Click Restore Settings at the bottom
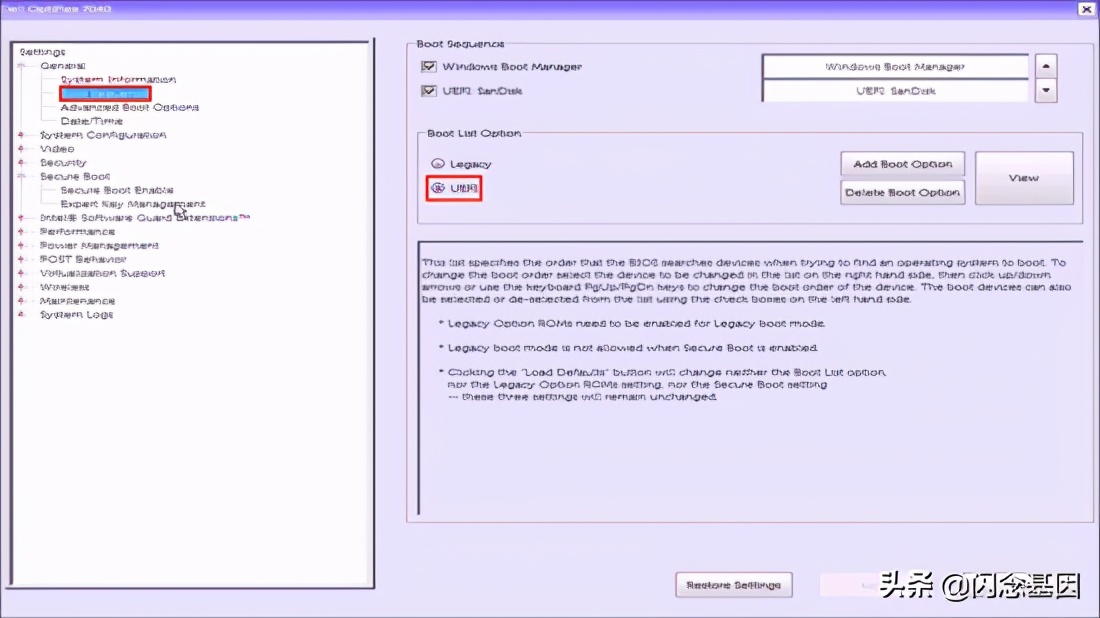This screenshot has height=618, width=1100. (734, 585)
